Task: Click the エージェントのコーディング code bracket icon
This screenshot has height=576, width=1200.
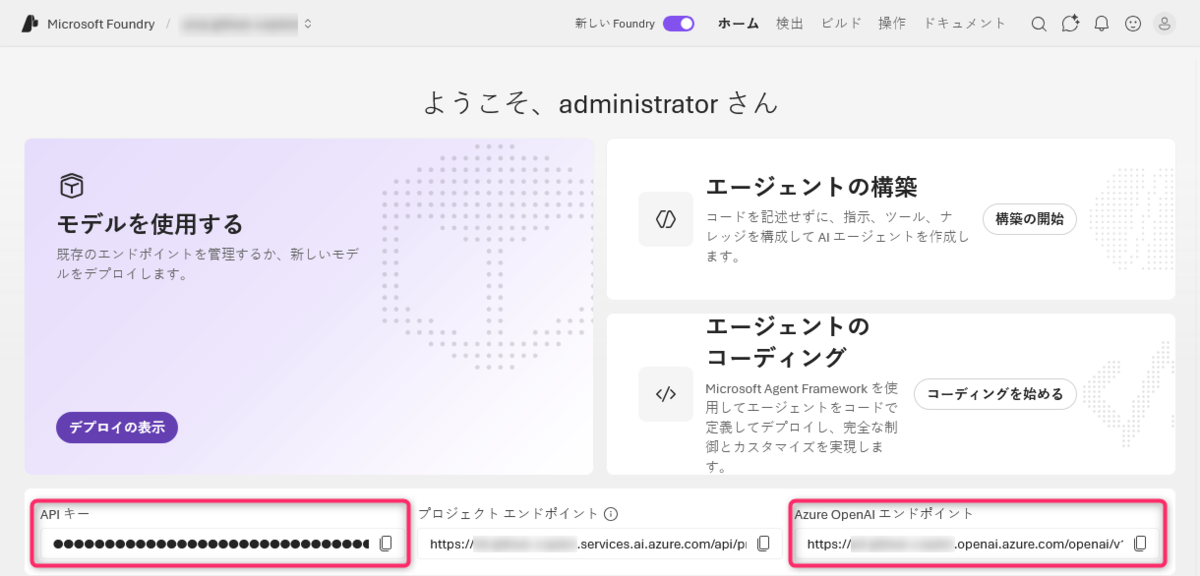Action: tap(666, 394)
